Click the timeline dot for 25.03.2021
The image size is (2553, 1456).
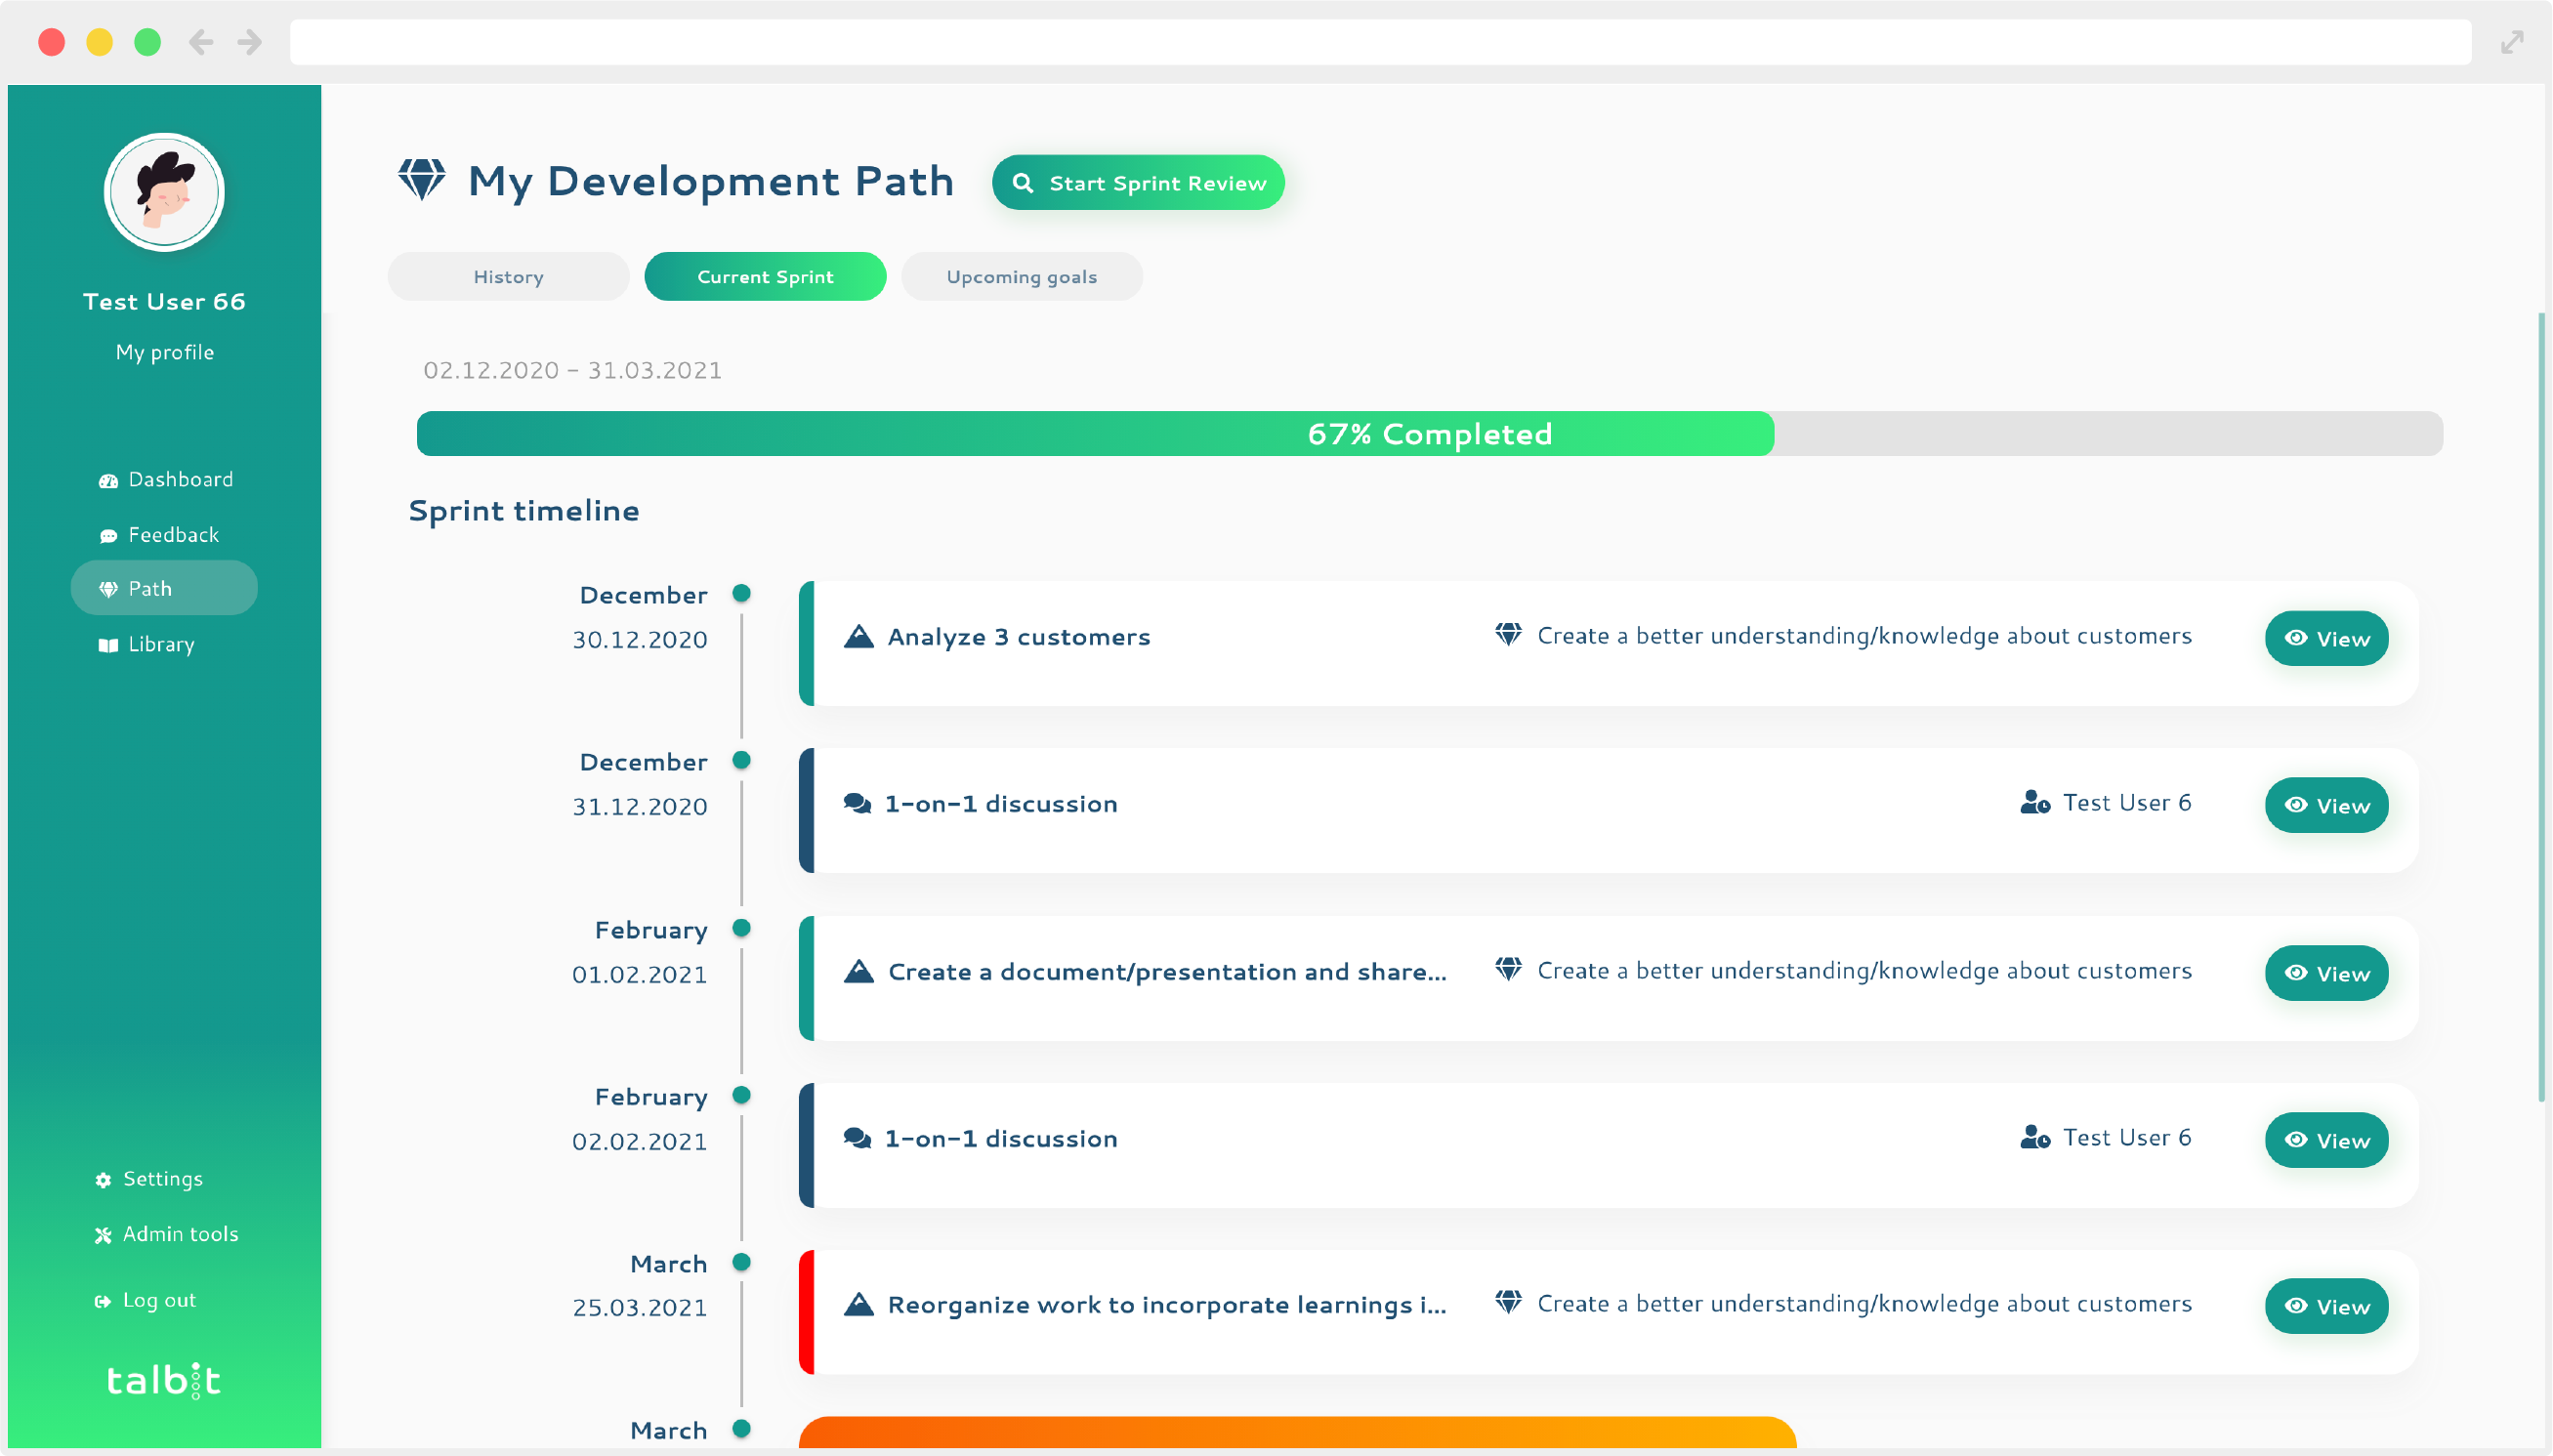(741, 1262)
